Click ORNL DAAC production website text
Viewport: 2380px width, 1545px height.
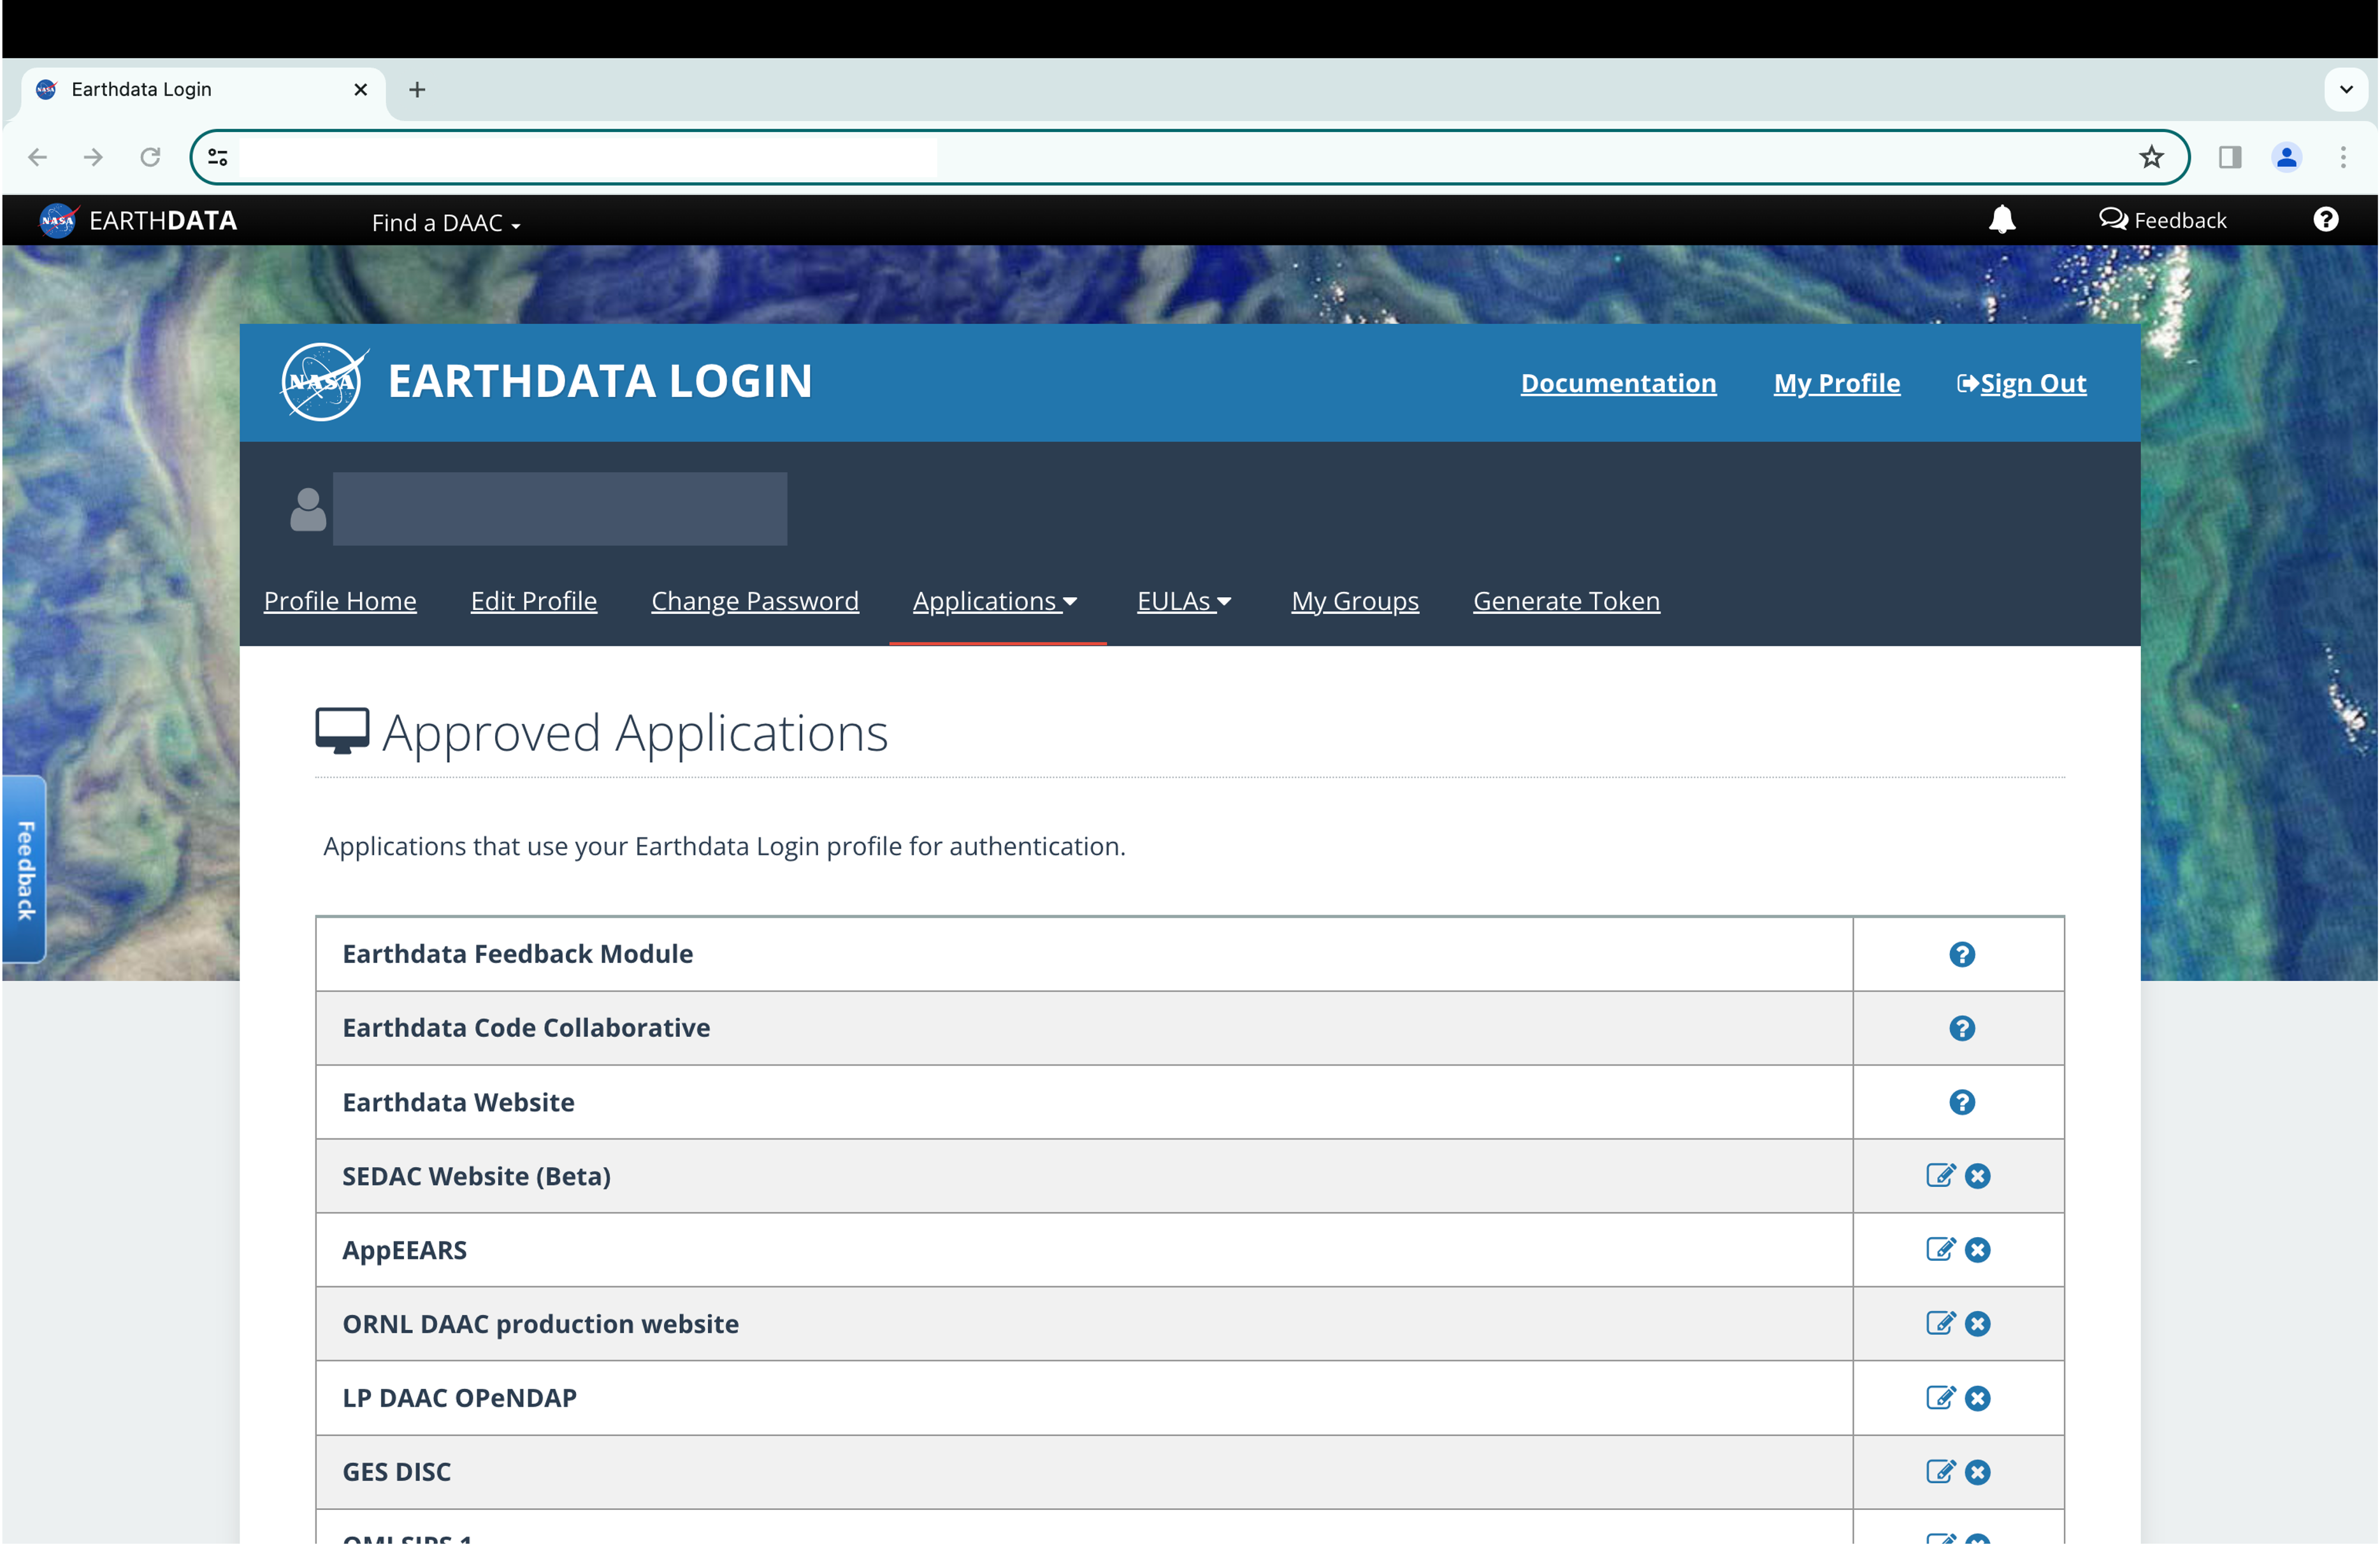coord(540,1324)
